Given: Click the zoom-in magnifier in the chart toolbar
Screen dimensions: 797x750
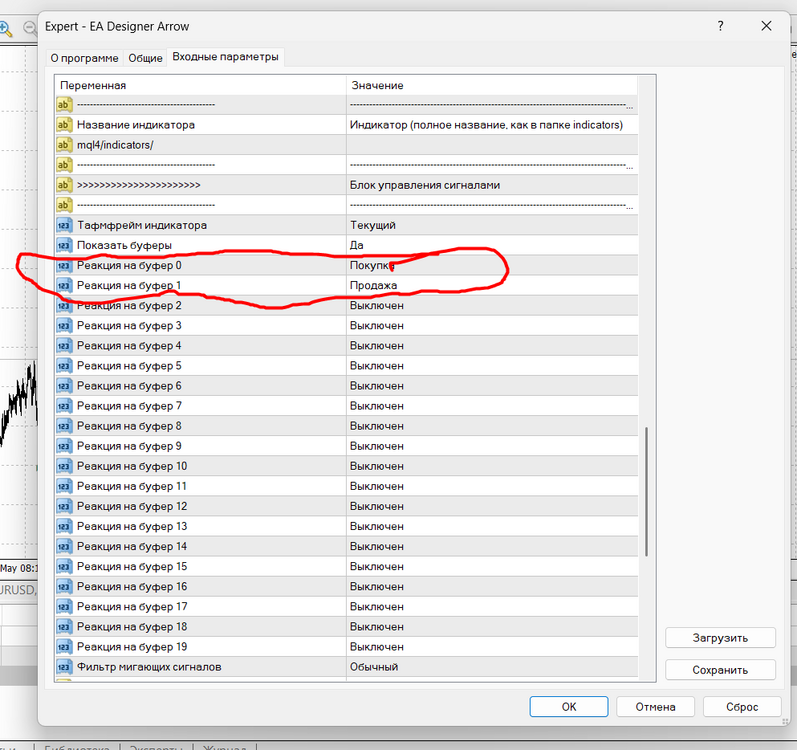Looking at the screenshot, I should point(5,28).
